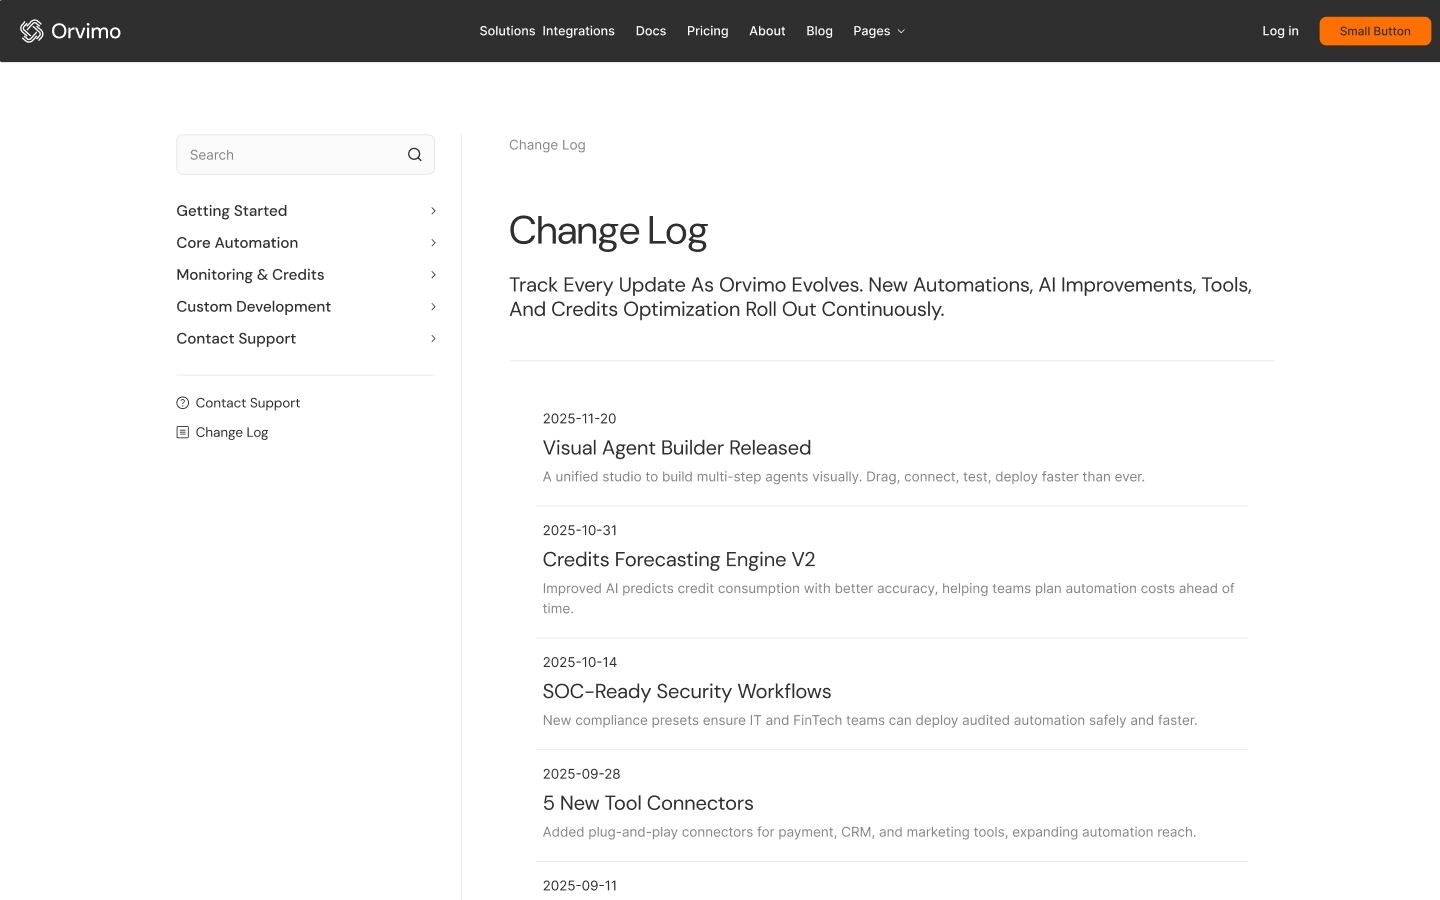Click the Orvimo logo icon

[32, 31]
